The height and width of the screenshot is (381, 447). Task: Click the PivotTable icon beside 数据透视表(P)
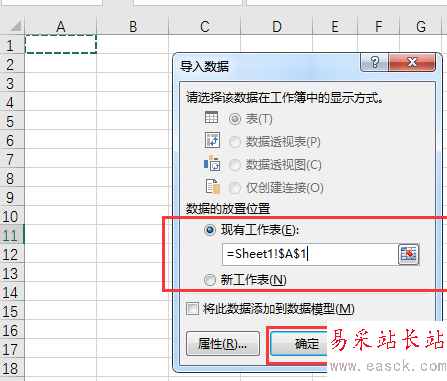click(x=212, y=140)
